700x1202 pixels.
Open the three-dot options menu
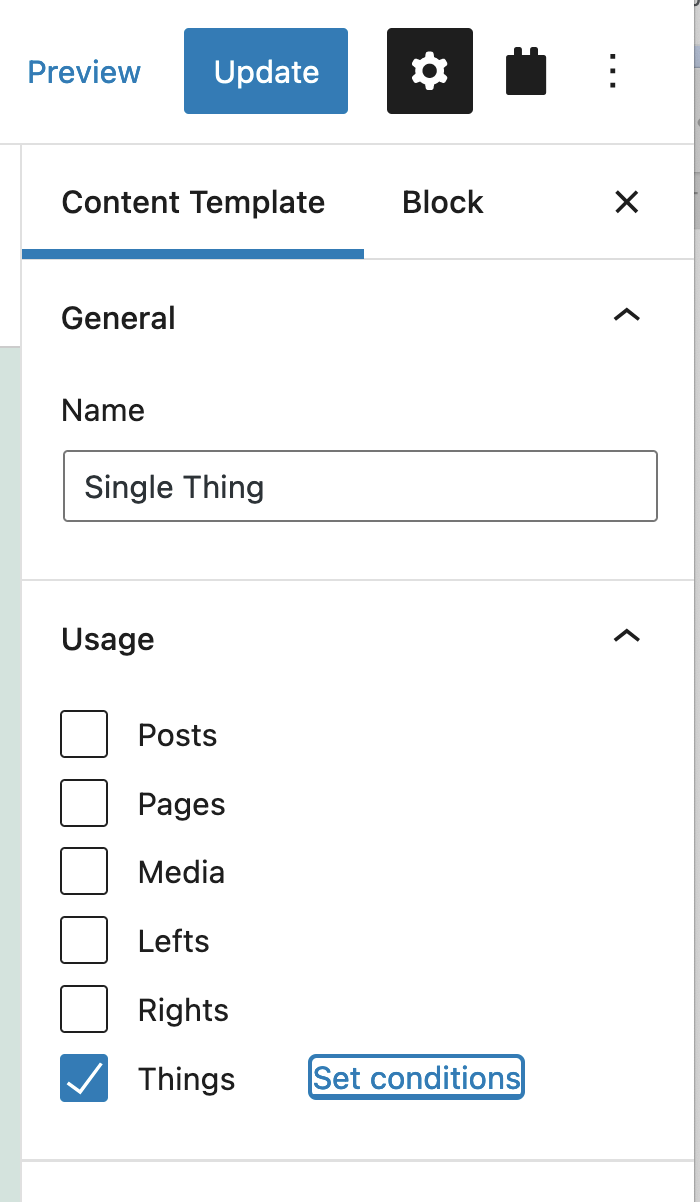[x=613, y=71]
